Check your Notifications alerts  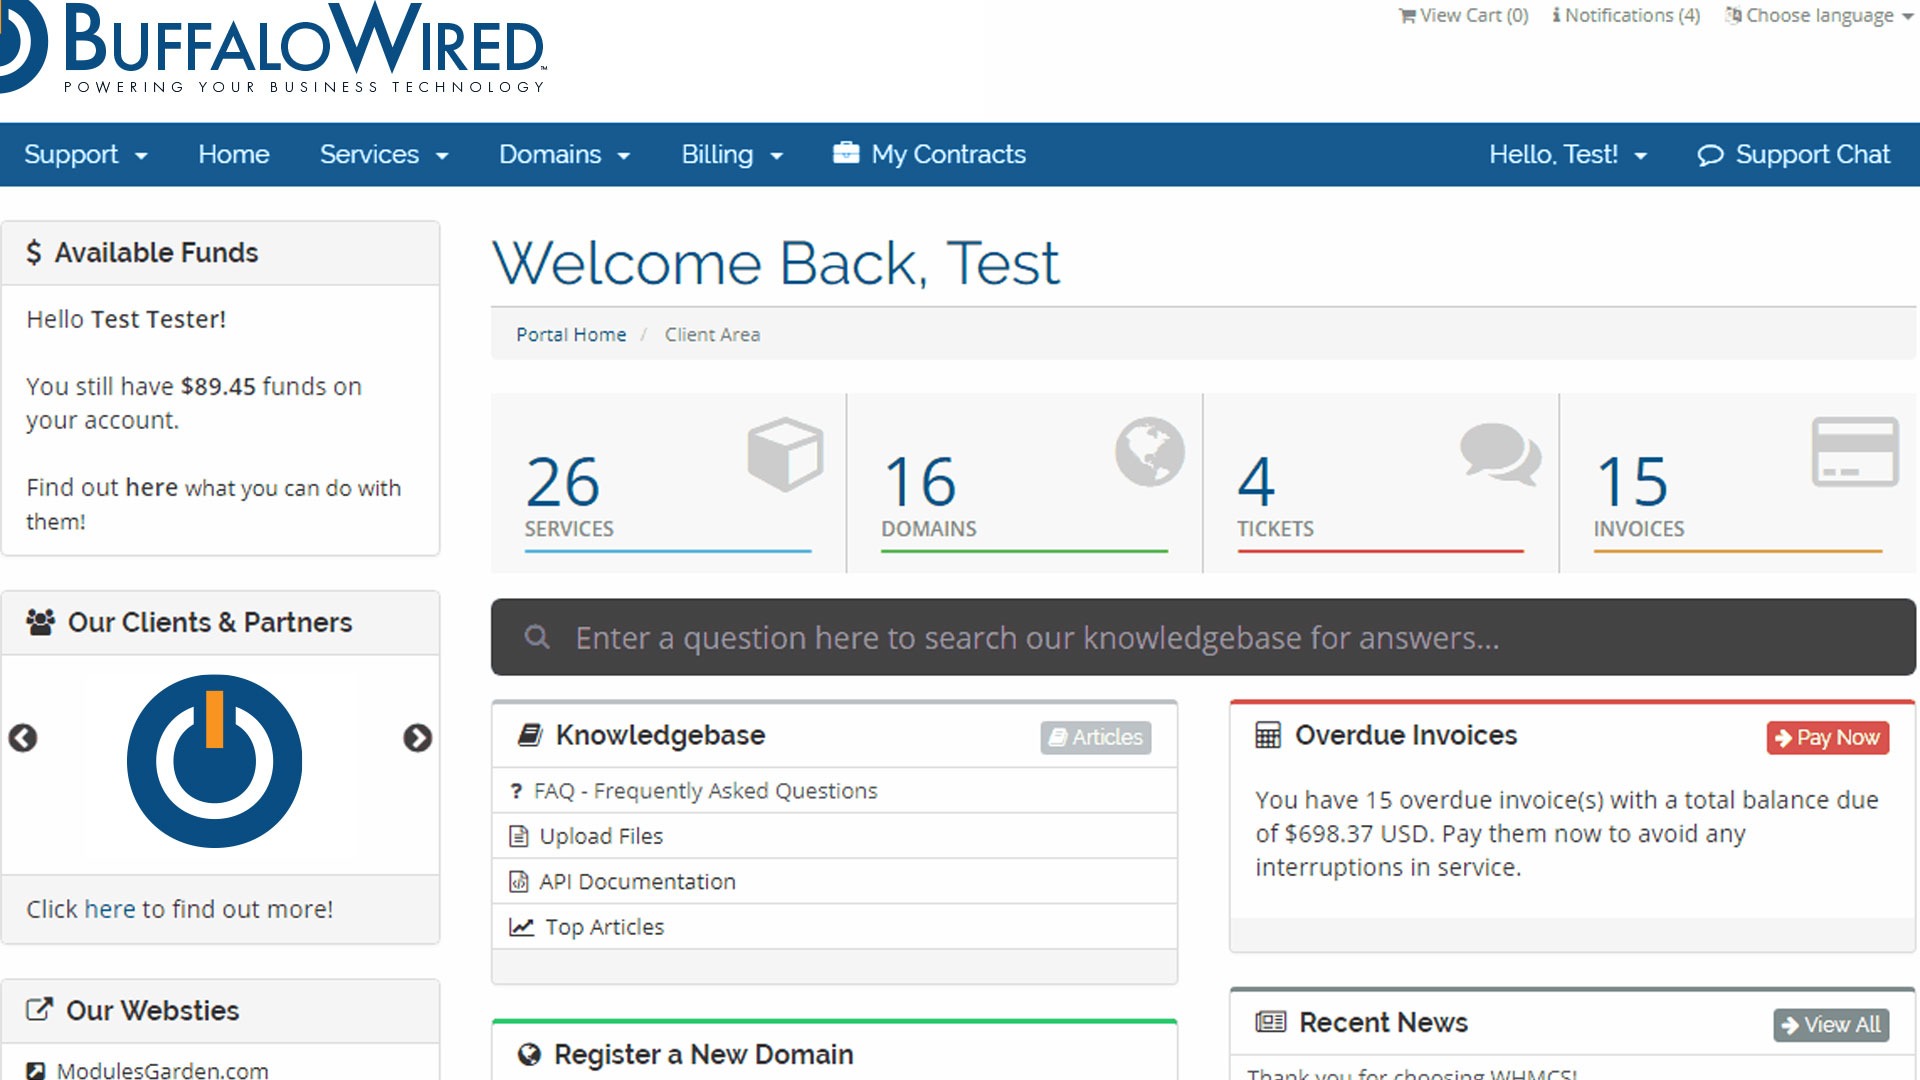click(1625, 15)
